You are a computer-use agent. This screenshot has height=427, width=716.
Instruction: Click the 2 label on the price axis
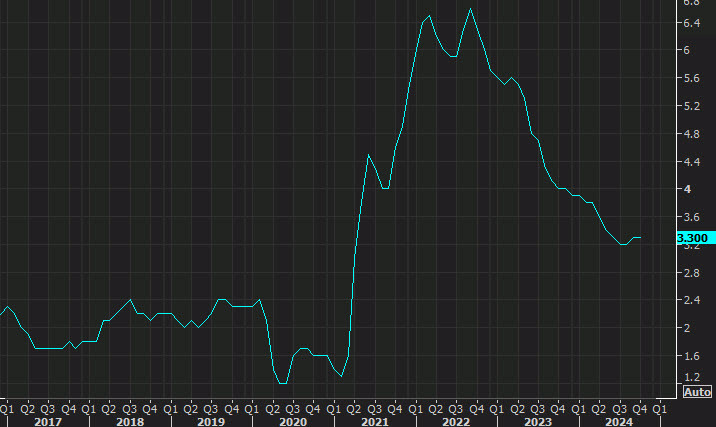click(x=686, y=328)
